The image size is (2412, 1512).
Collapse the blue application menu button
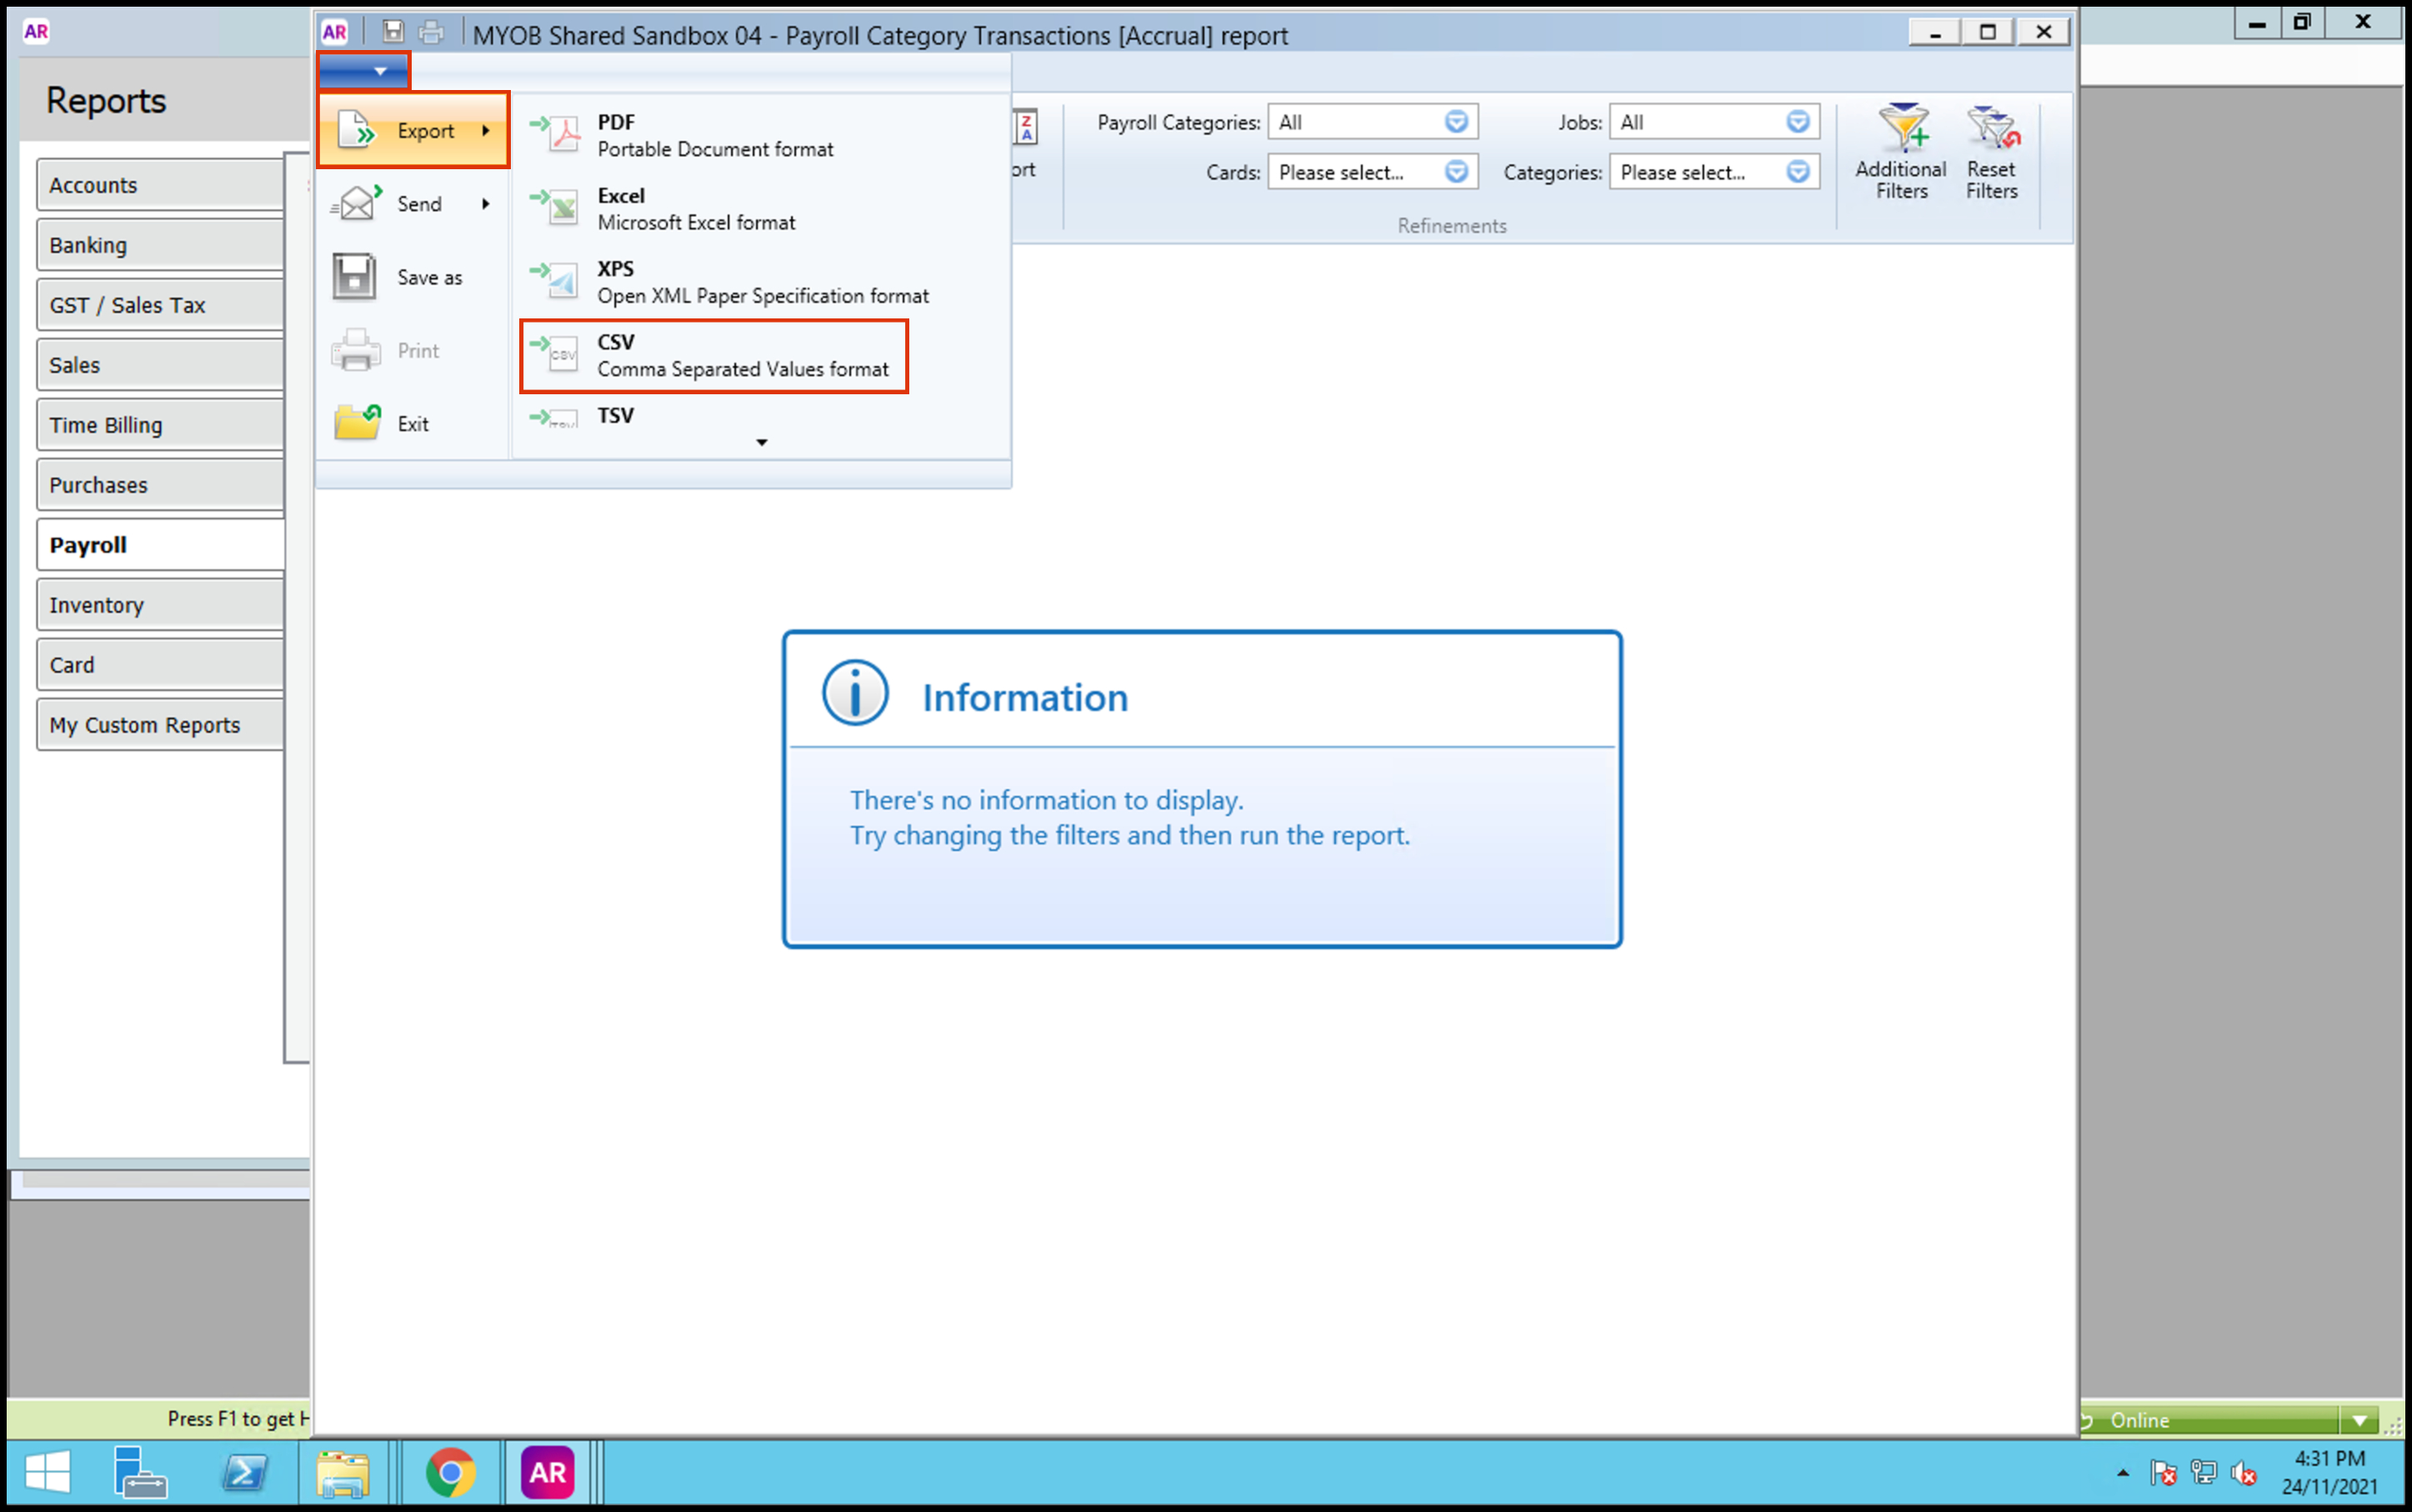(x=363, y=71)
